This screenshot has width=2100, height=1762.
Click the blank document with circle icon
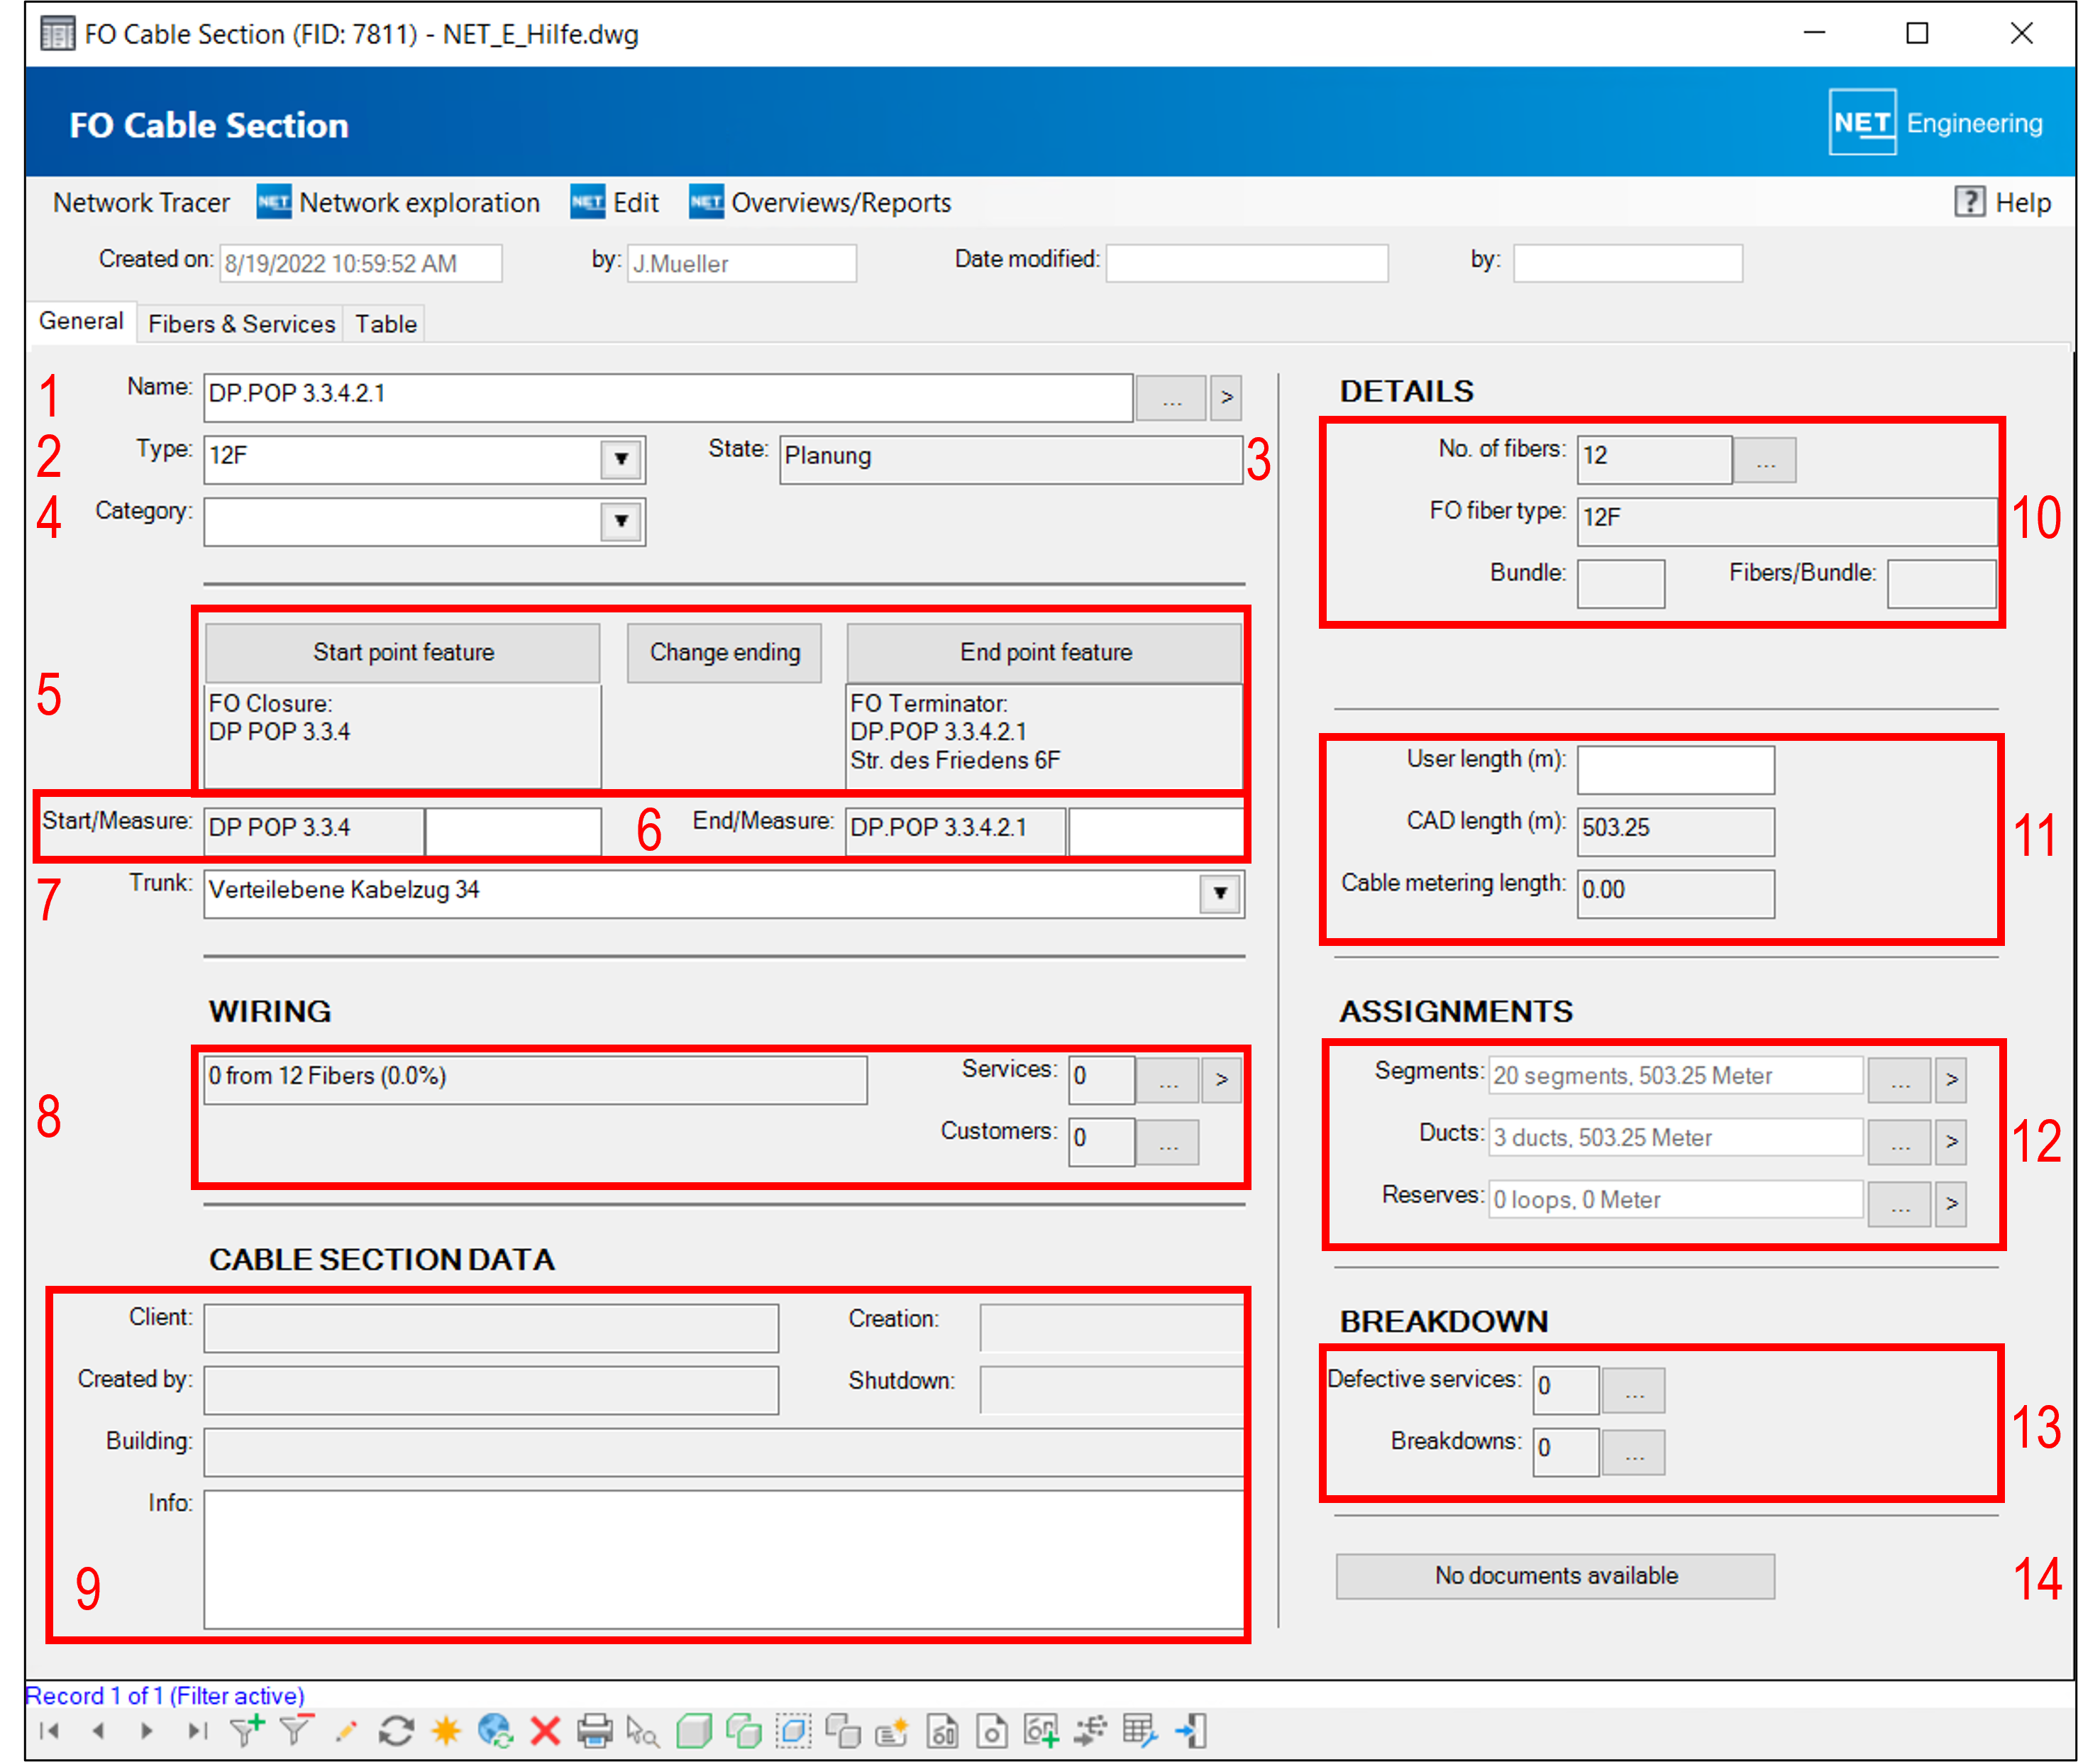991,1731
